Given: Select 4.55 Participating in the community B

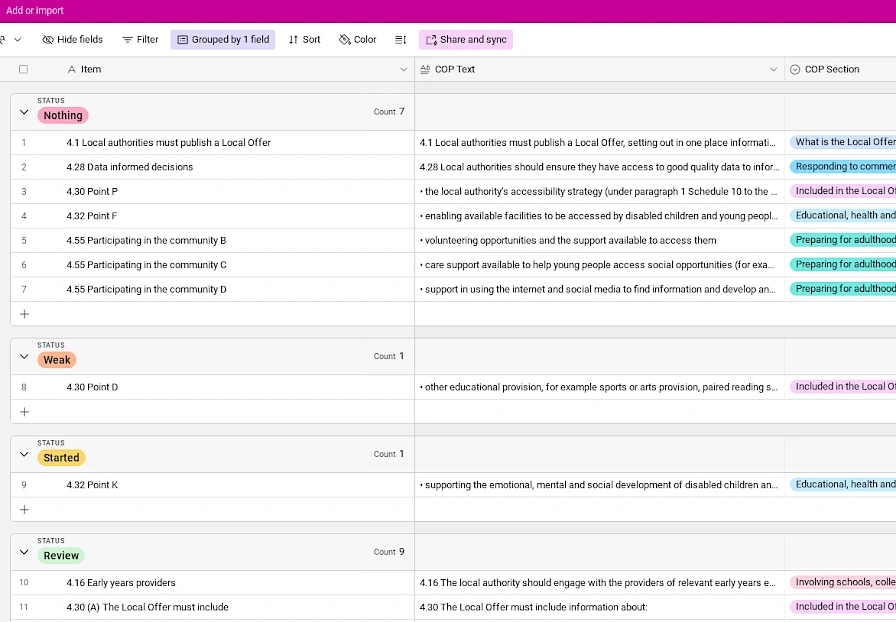Looking at the screenshot, I should point(146,241).
